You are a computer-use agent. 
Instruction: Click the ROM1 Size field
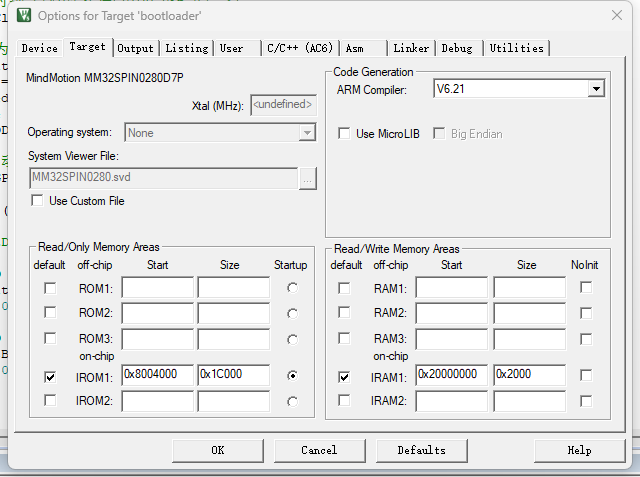coord(234,287)
